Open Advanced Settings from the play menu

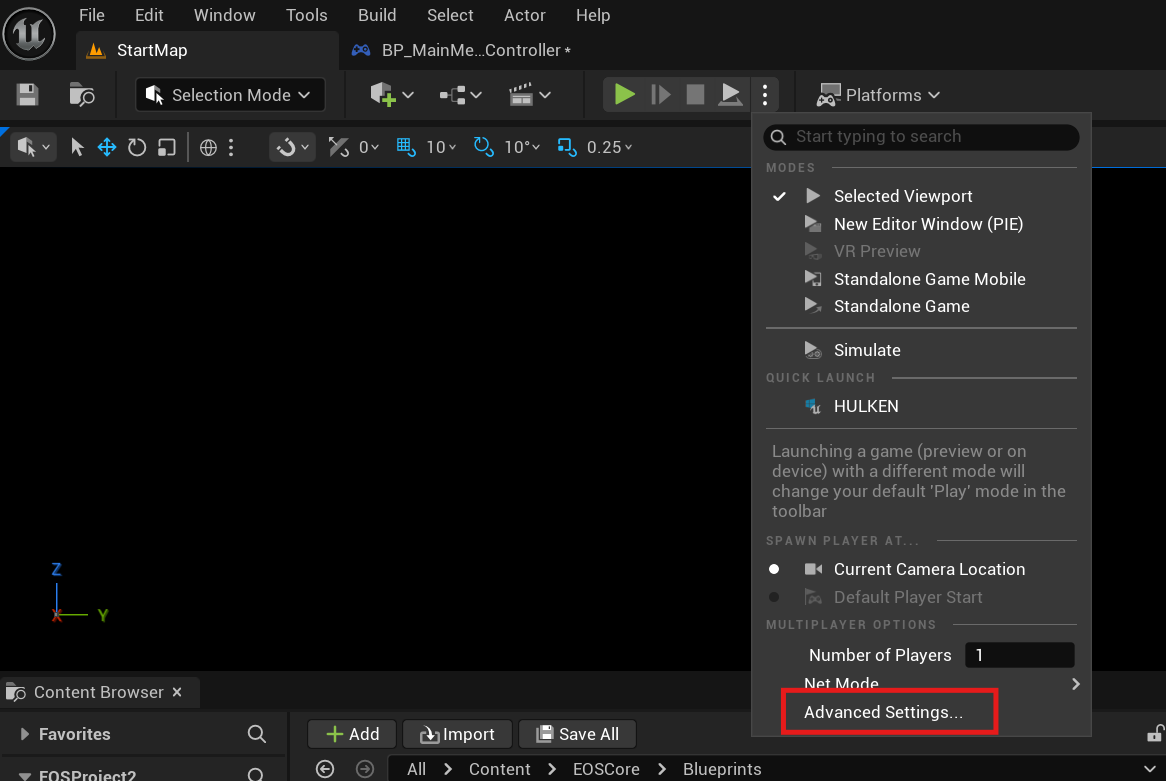[x=883, y=713]
